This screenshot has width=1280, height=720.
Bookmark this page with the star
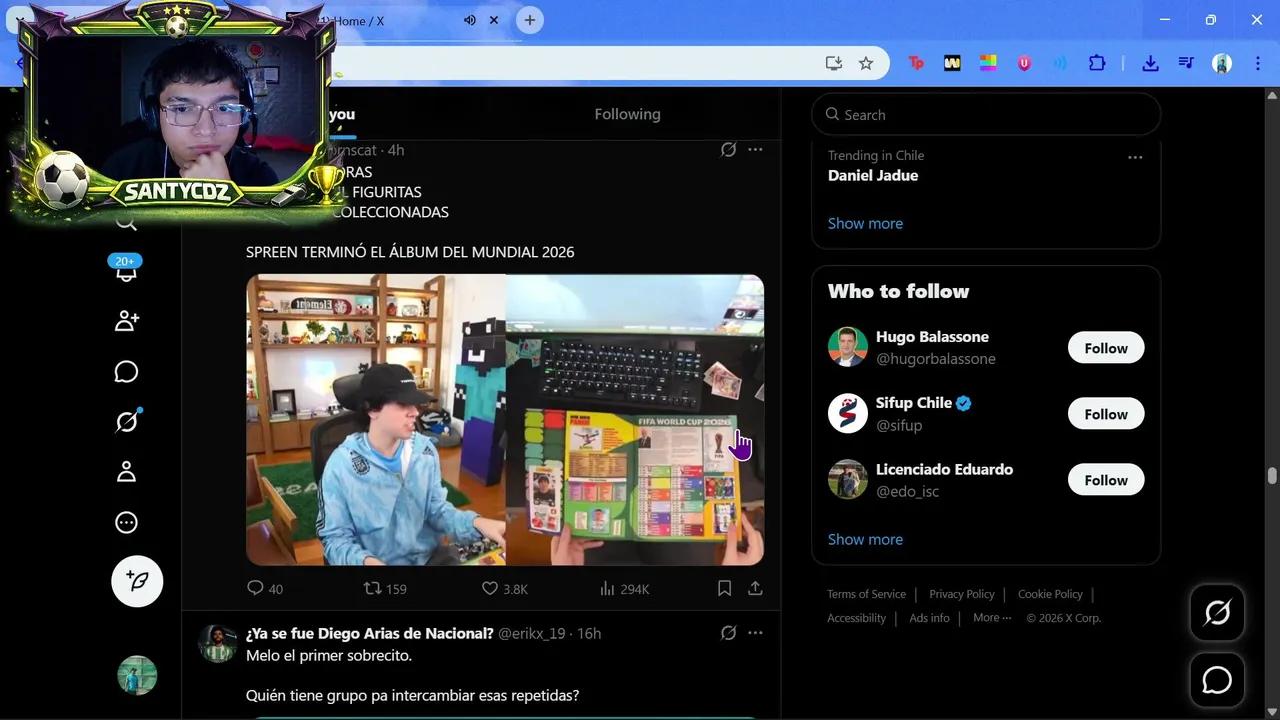coord(866,63)
